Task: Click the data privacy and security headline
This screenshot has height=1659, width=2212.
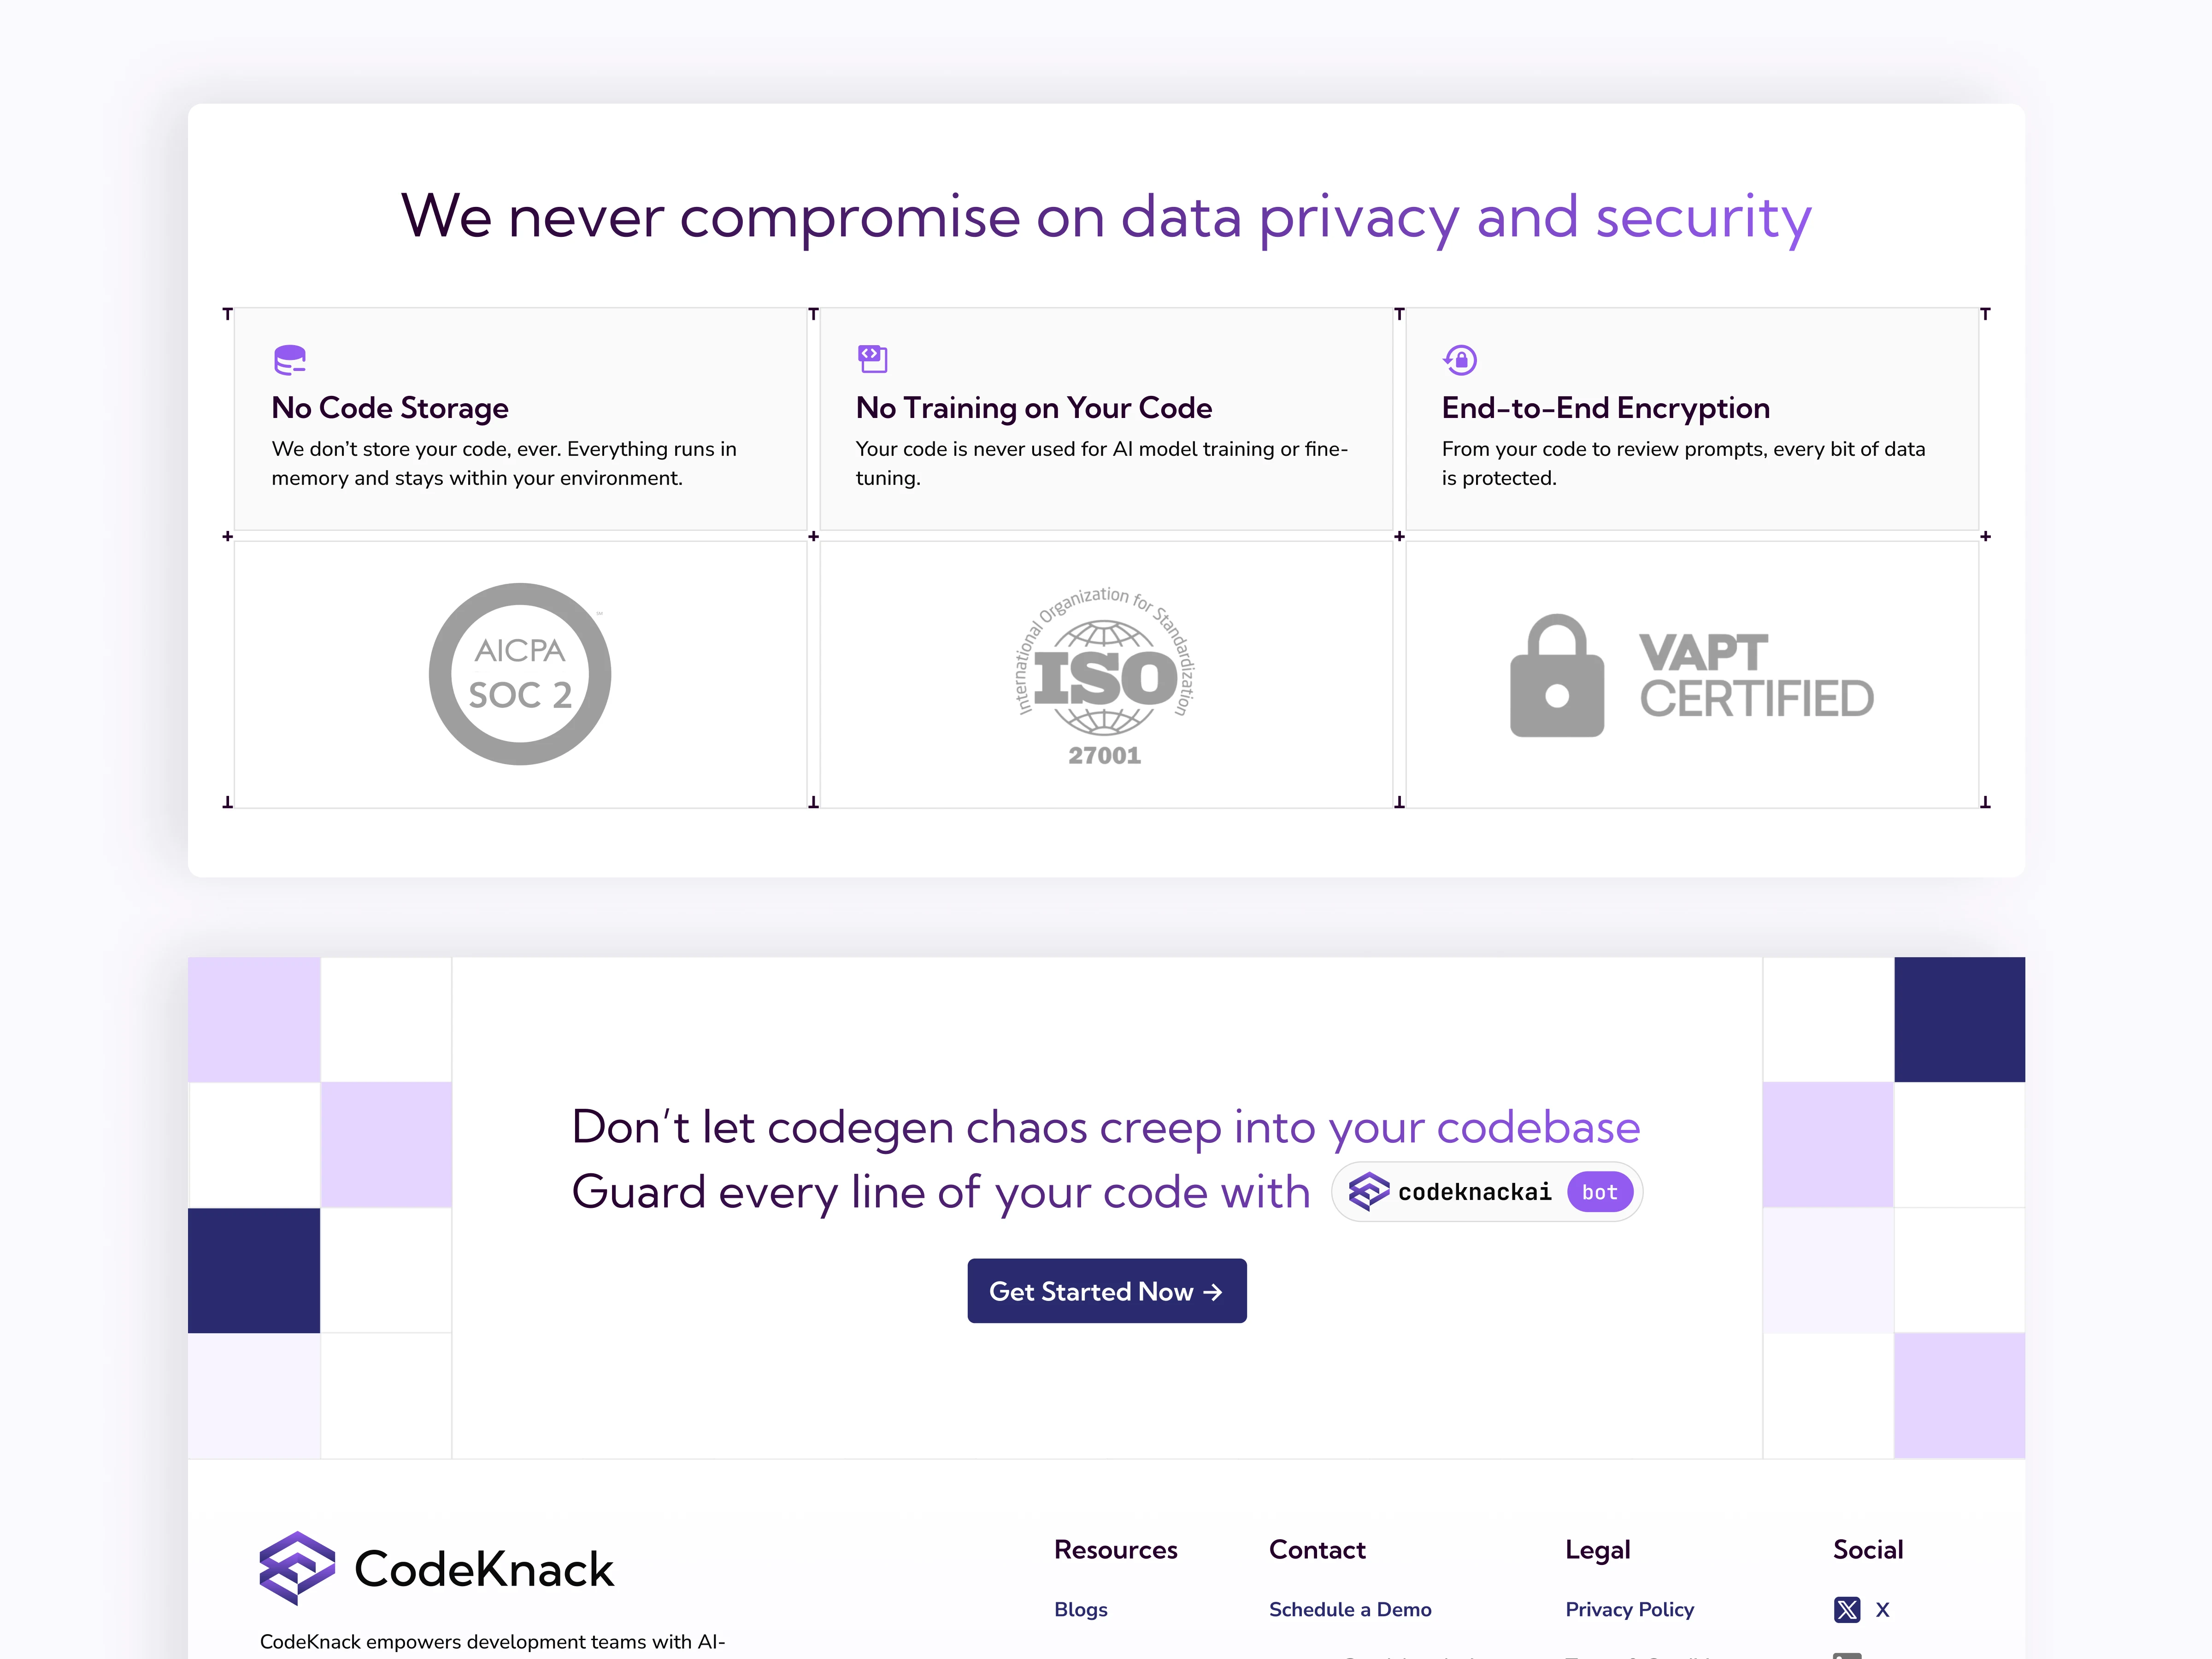Action: click(x=1106, y=217)
